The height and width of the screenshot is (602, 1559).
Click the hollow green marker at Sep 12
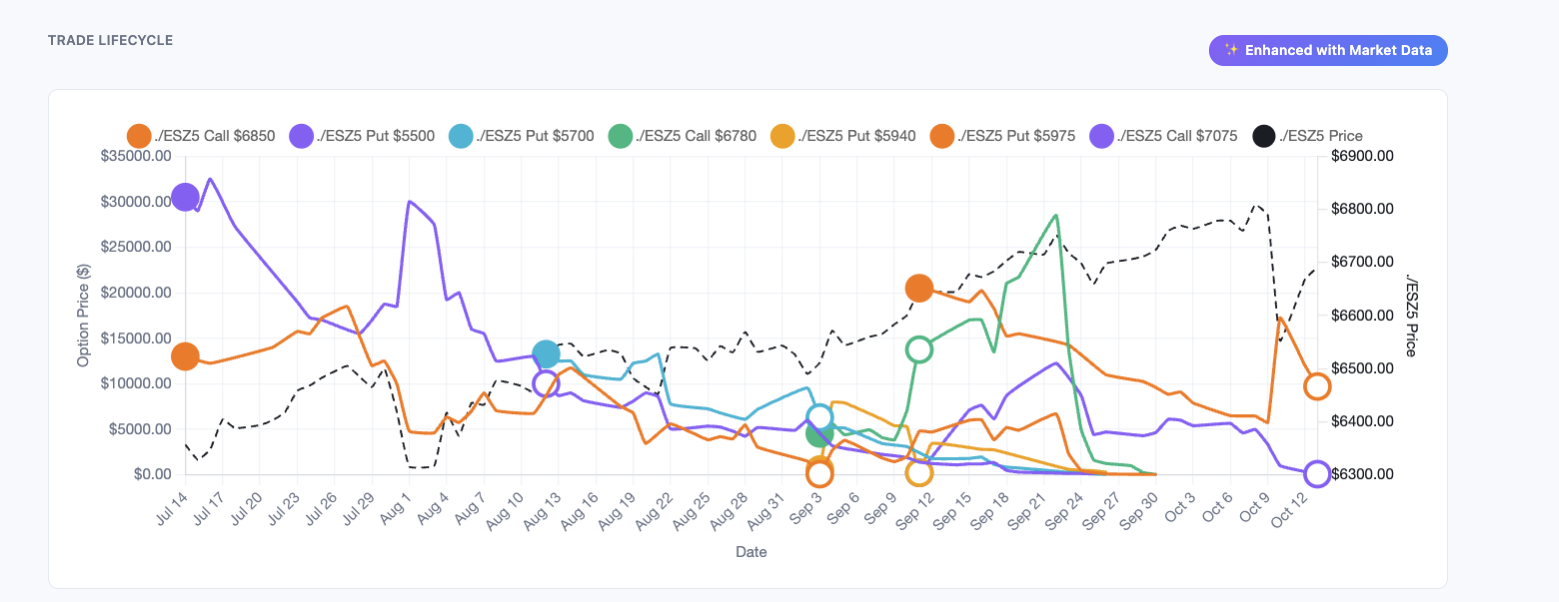tap(920, 349)
